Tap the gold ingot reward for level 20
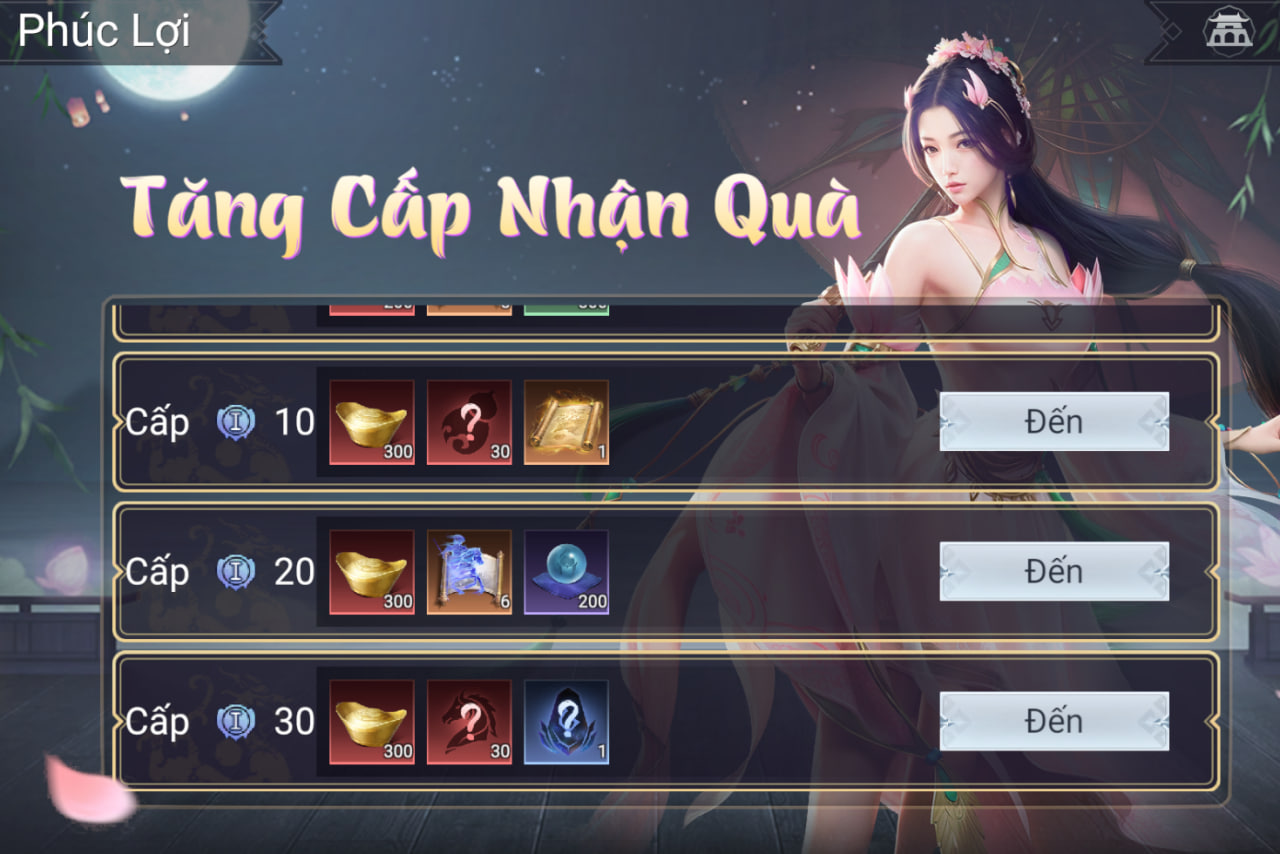1280x854 pixels. point(372,572)
